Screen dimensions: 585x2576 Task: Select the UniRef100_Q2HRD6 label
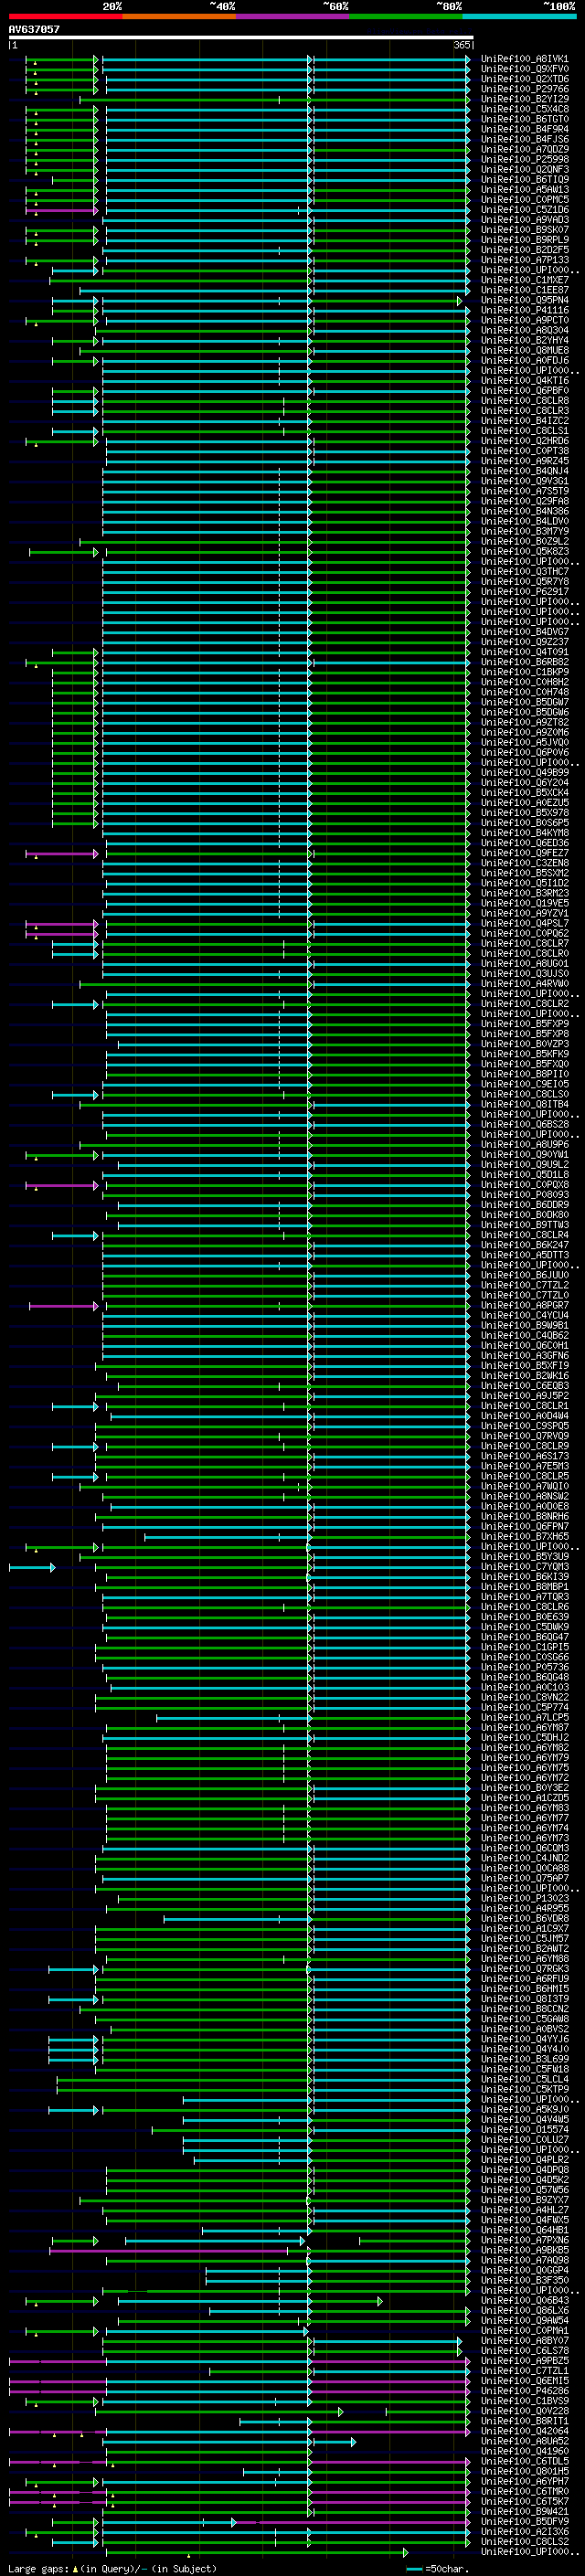525,441
